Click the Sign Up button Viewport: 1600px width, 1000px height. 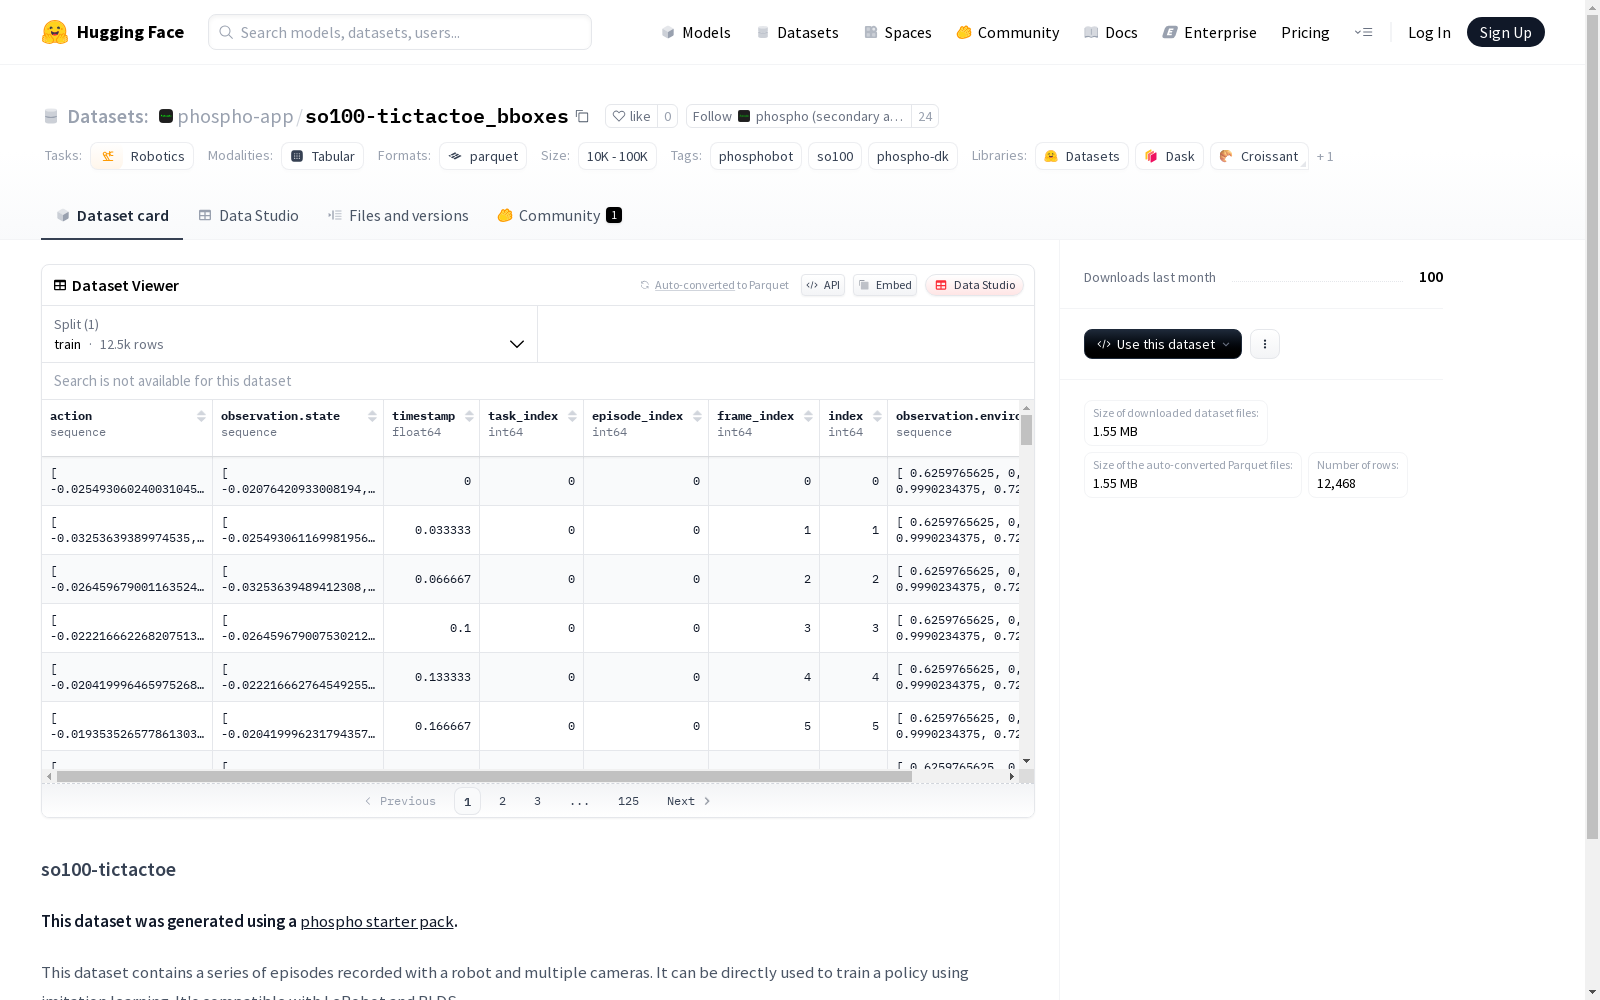1505,32
